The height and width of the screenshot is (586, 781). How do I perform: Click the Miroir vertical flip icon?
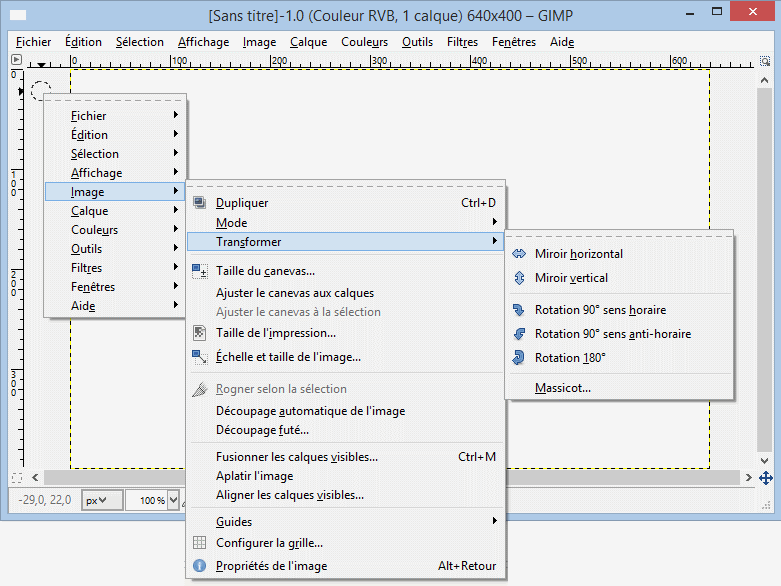[519, 278]
